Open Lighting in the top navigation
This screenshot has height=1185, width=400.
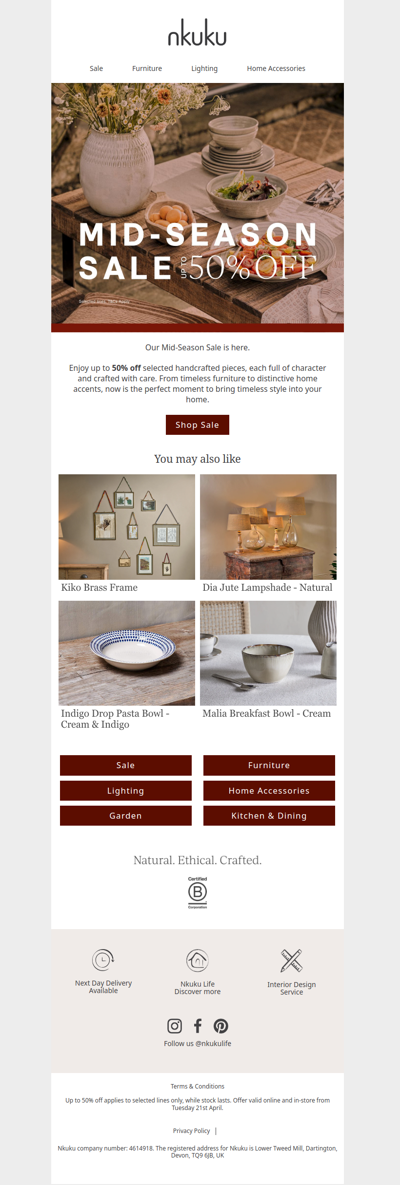click(204, 68)
